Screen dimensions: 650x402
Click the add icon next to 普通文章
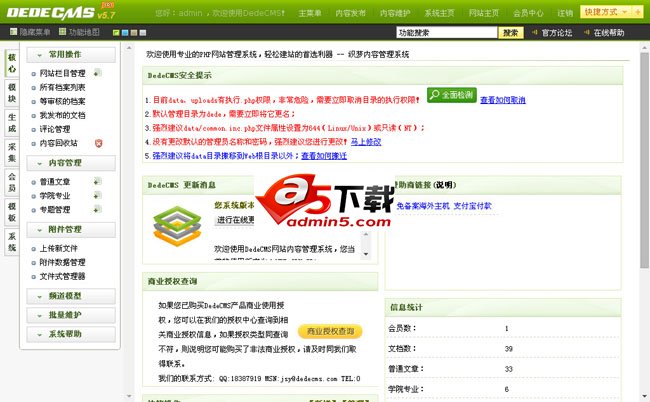click(97, 182)
